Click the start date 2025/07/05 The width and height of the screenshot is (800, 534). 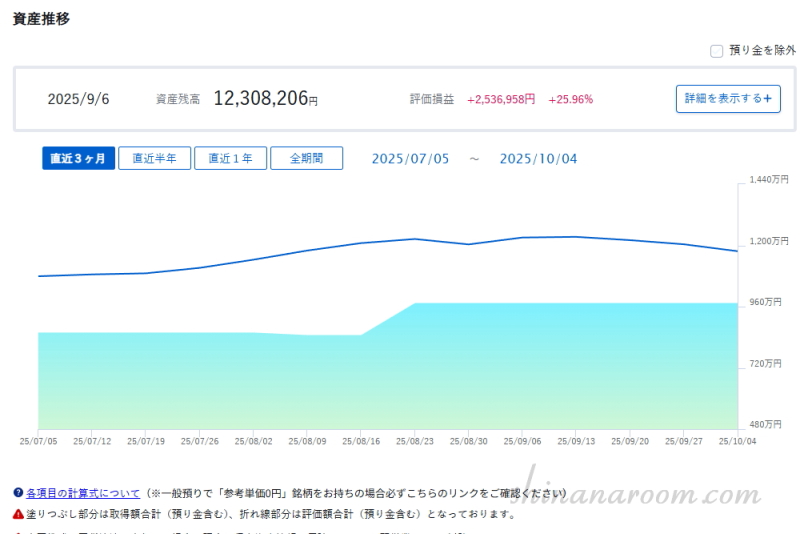[410, 159]
